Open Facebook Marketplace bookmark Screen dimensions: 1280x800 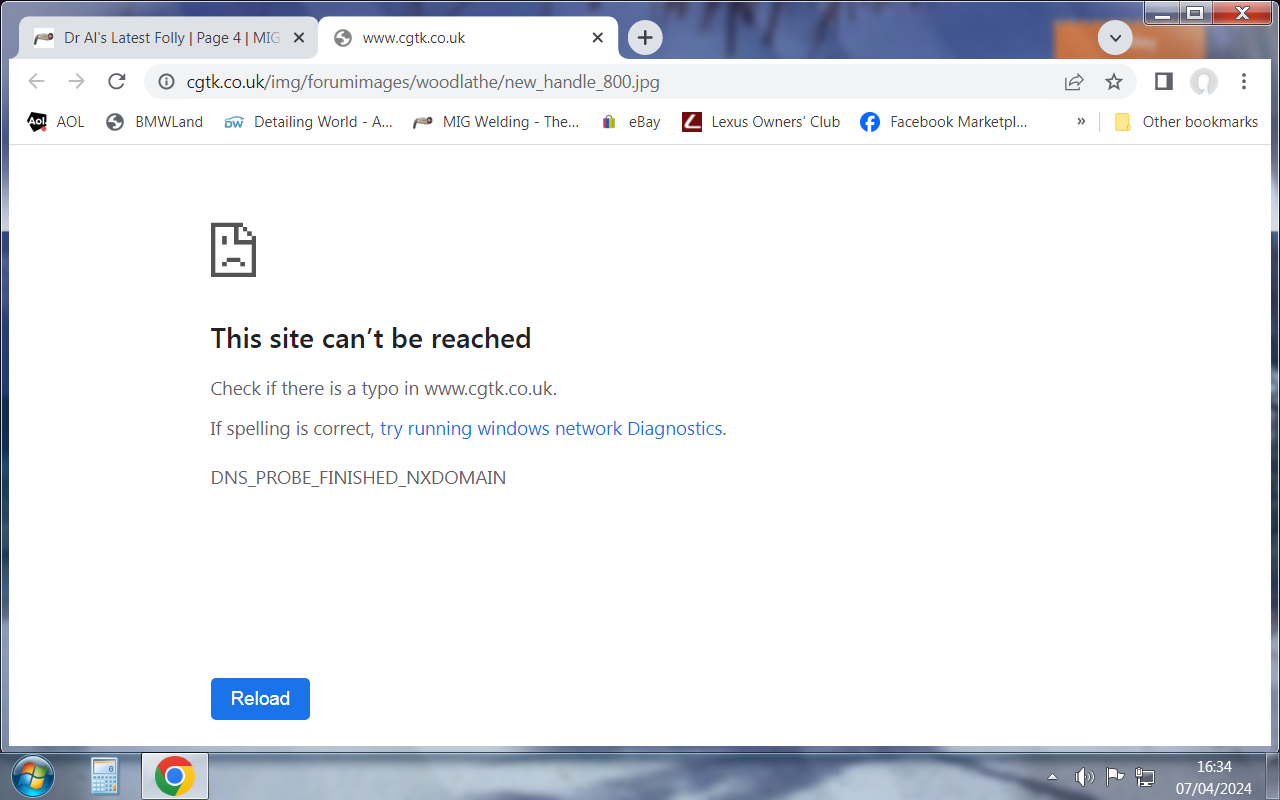coord(944,122)
